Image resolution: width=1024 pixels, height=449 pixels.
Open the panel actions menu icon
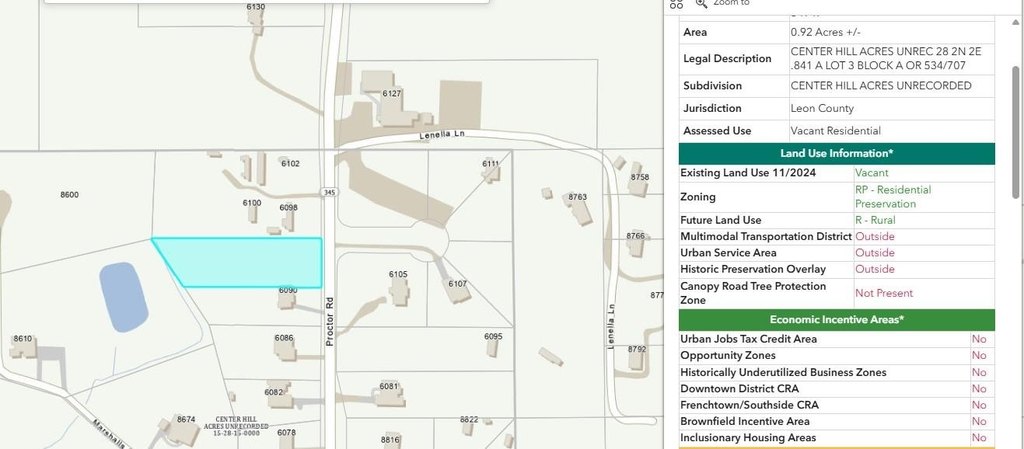coord(676,4)
